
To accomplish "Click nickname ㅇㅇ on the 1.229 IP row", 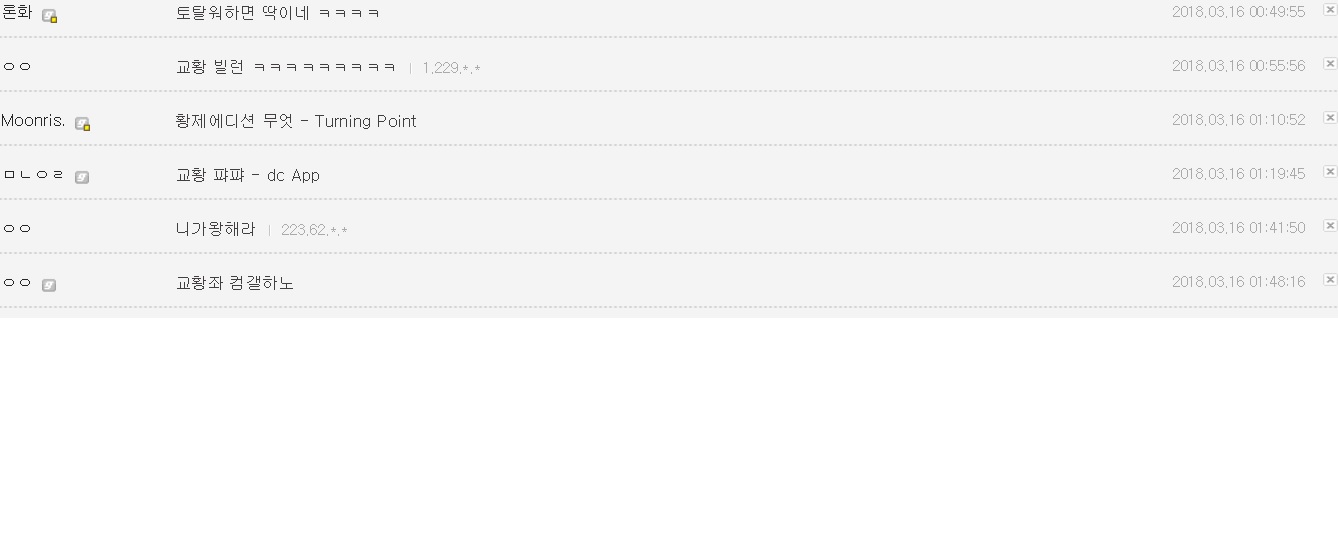I will click(17, 67).
